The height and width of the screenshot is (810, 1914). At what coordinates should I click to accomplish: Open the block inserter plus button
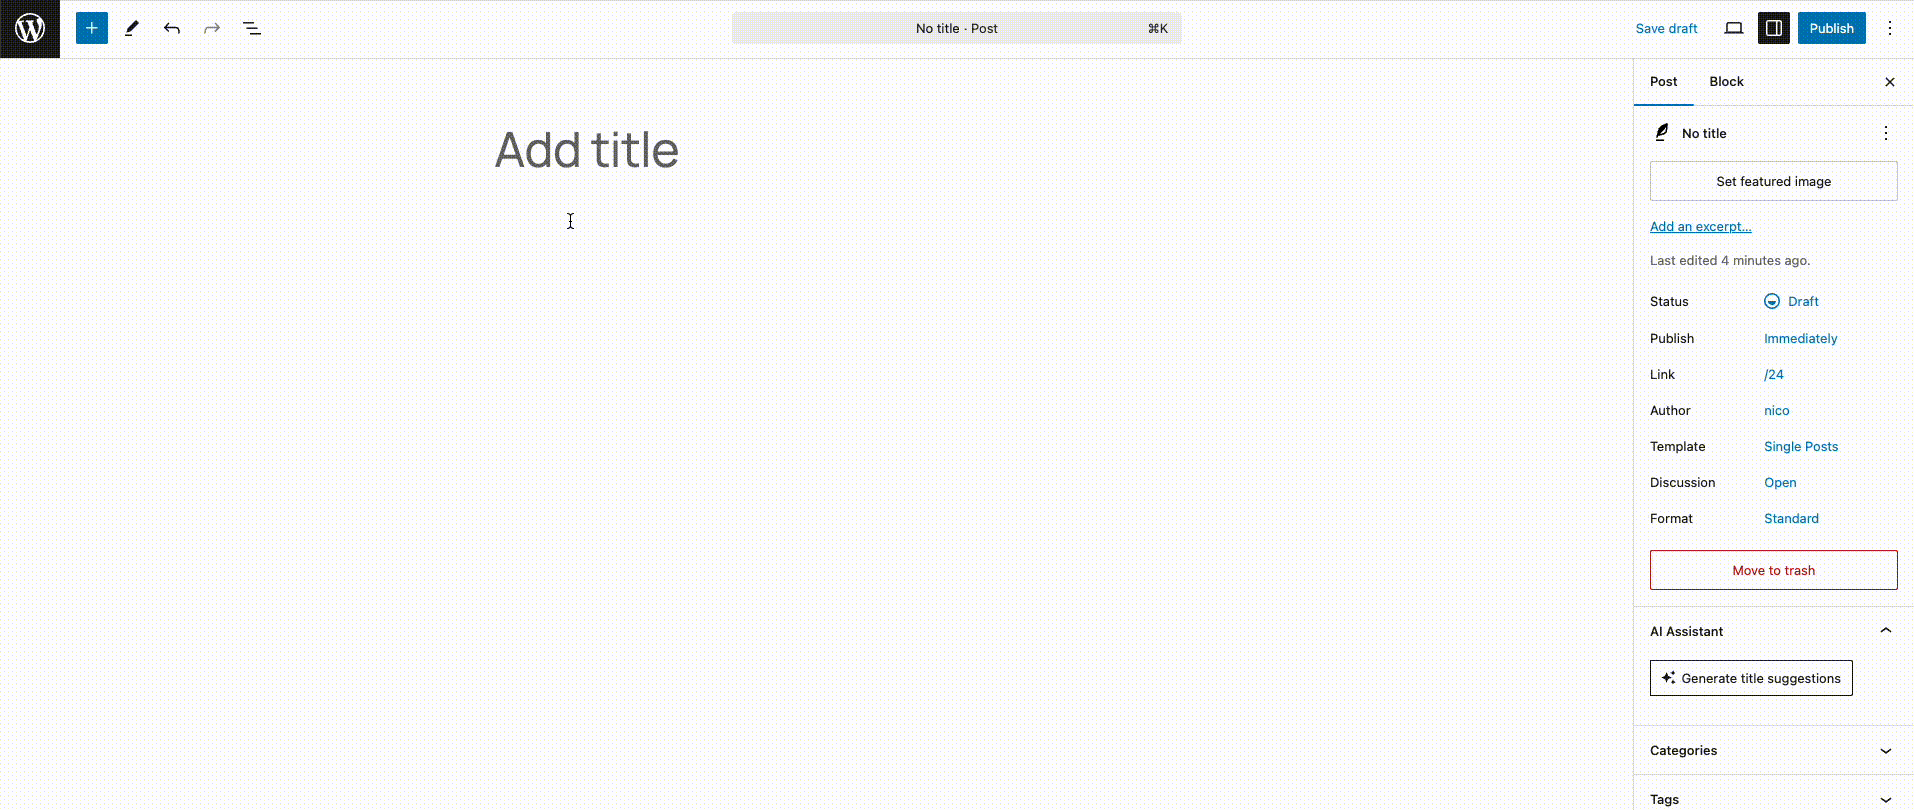[x=92, y=28]
